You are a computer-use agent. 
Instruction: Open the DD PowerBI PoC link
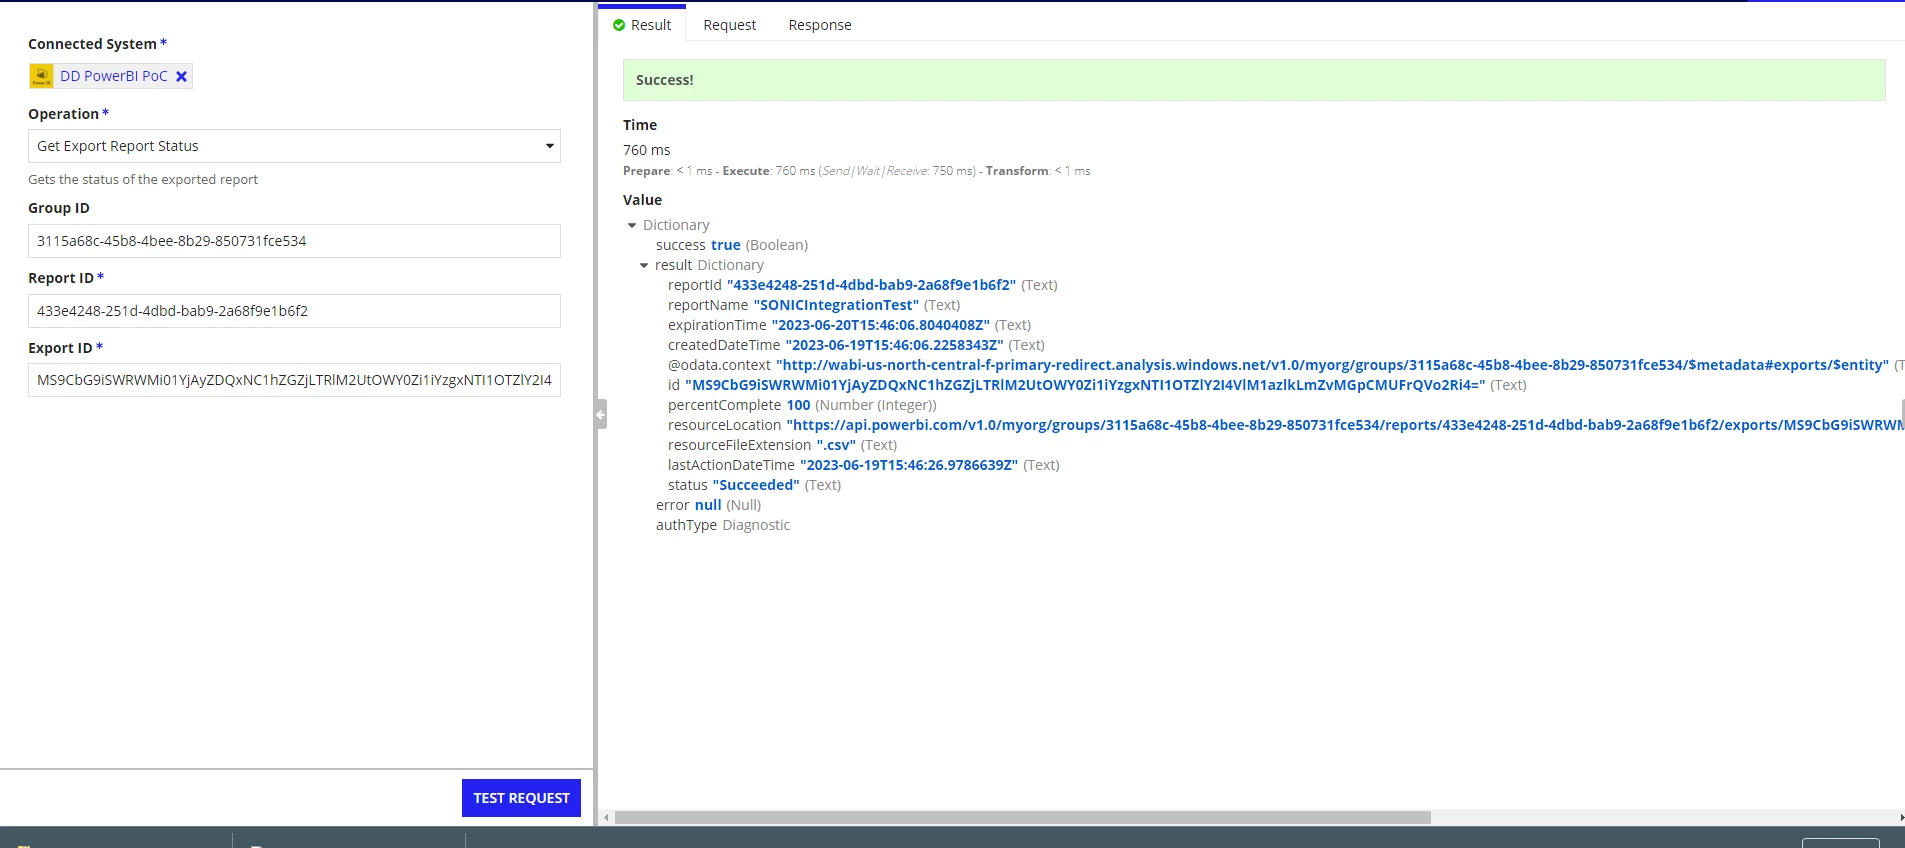click(x=114, y=76)
